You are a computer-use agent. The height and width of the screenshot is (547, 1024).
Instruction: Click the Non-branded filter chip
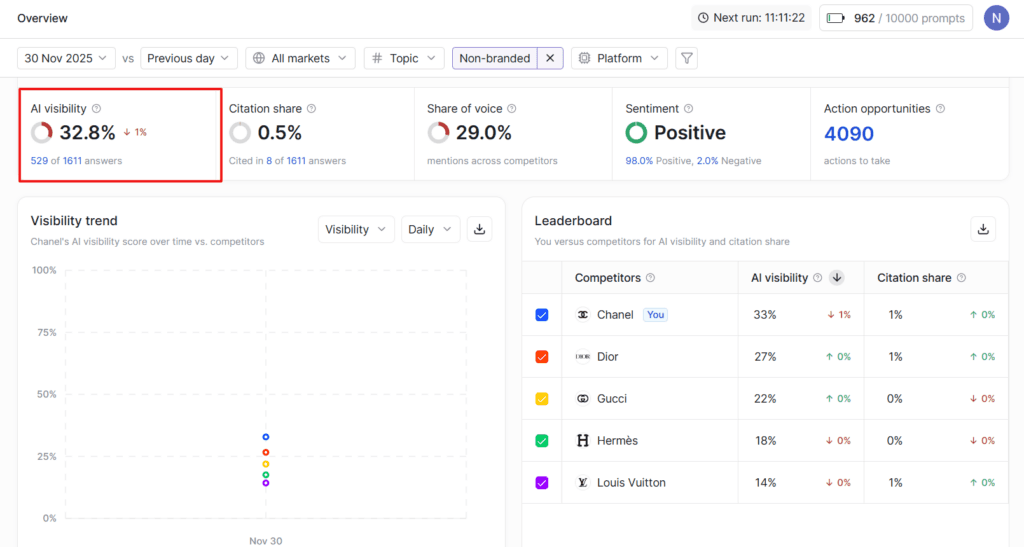(x=494, y=58)
